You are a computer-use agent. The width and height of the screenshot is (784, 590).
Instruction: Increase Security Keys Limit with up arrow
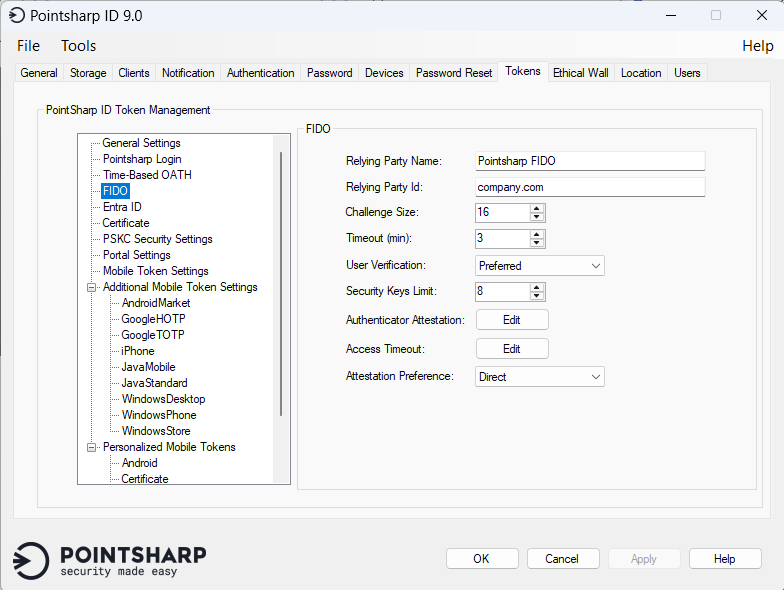(x=537, y=288)
